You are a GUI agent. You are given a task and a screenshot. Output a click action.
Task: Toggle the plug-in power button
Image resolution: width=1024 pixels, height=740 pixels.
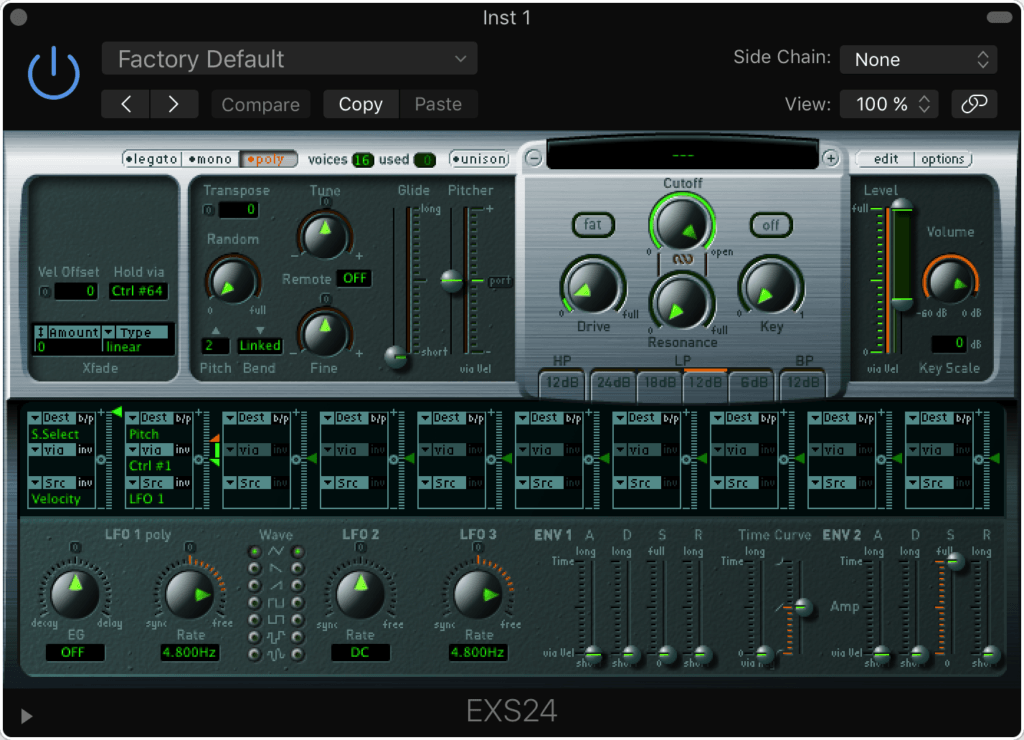pyautogui.click(x=54, y=73)
